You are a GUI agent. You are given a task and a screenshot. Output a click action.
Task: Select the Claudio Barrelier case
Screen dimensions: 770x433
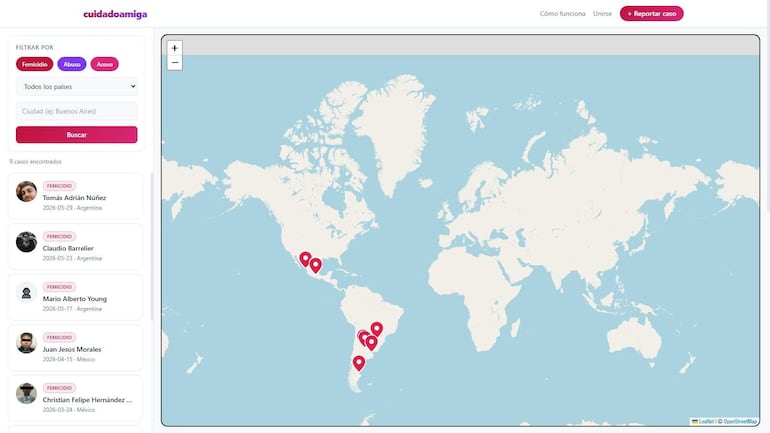pyautogui.click(x=75, y=246)
